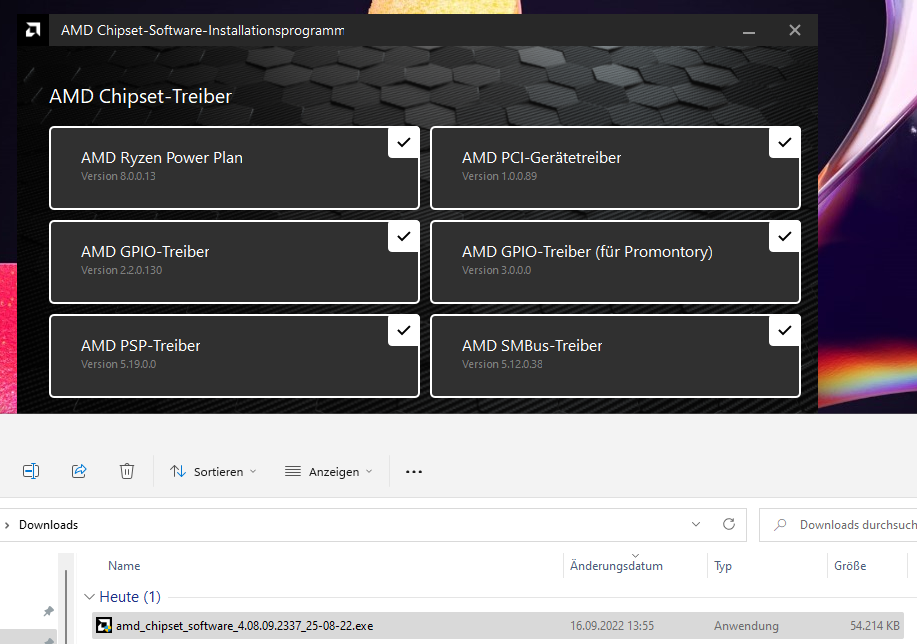Deselect the AMD SMBus-Treiber checkbox
The width and height of the screenshot is (917, 644).
784,330
